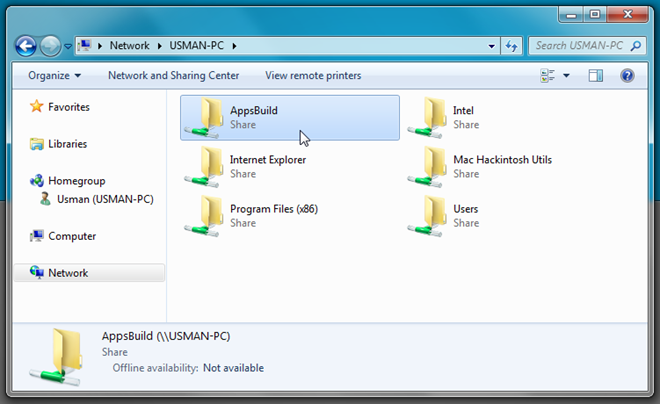Click the magnifier search icon
Screen dimensions: 660x404
[636, 45]
